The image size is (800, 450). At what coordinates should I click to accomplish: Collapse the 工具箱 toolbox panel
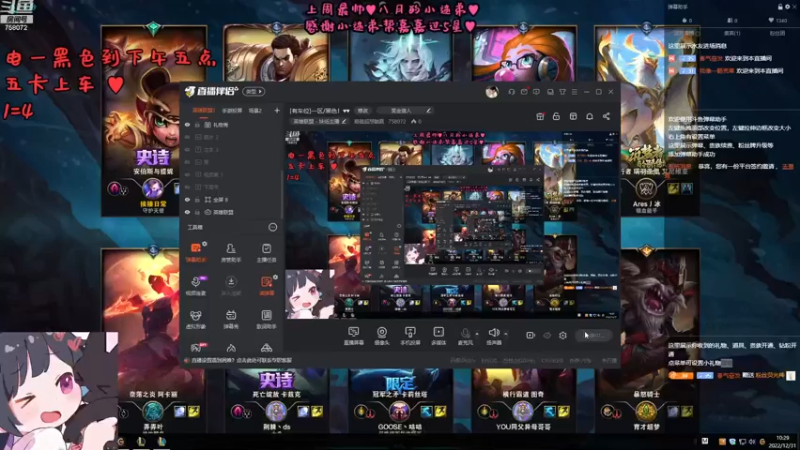tap(273, 227)
